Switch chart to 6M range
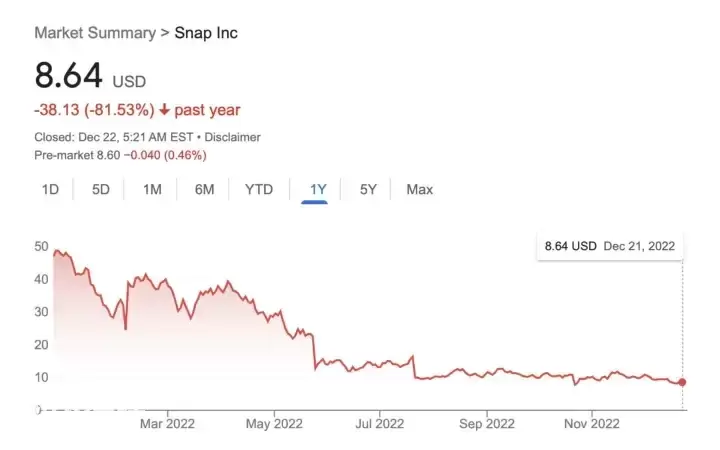 [x=204, y=189]
